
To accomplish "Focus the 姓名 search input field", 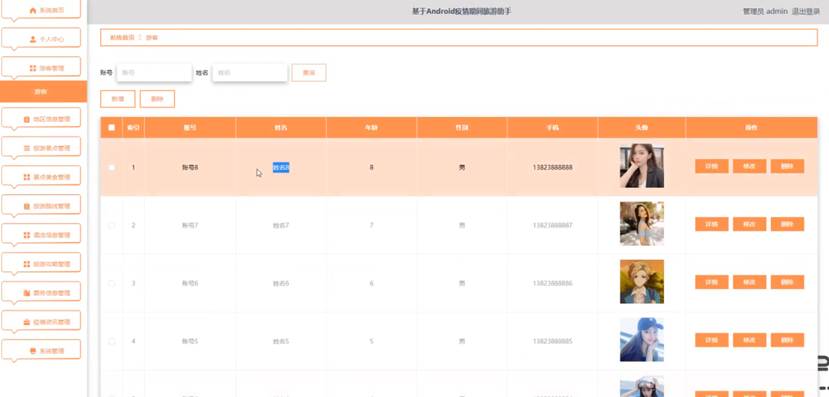I will [250, 73].
